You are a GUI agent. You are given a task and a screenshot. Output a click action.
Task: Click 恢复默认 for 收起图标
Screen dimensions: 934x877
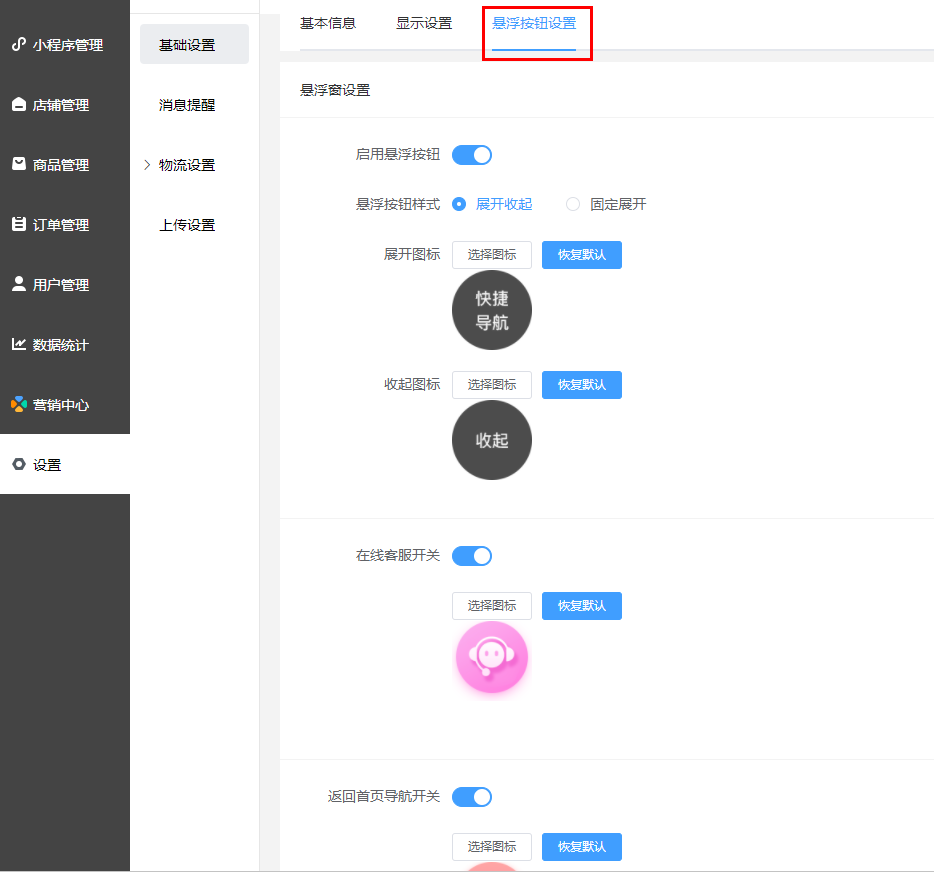[582, 385]
